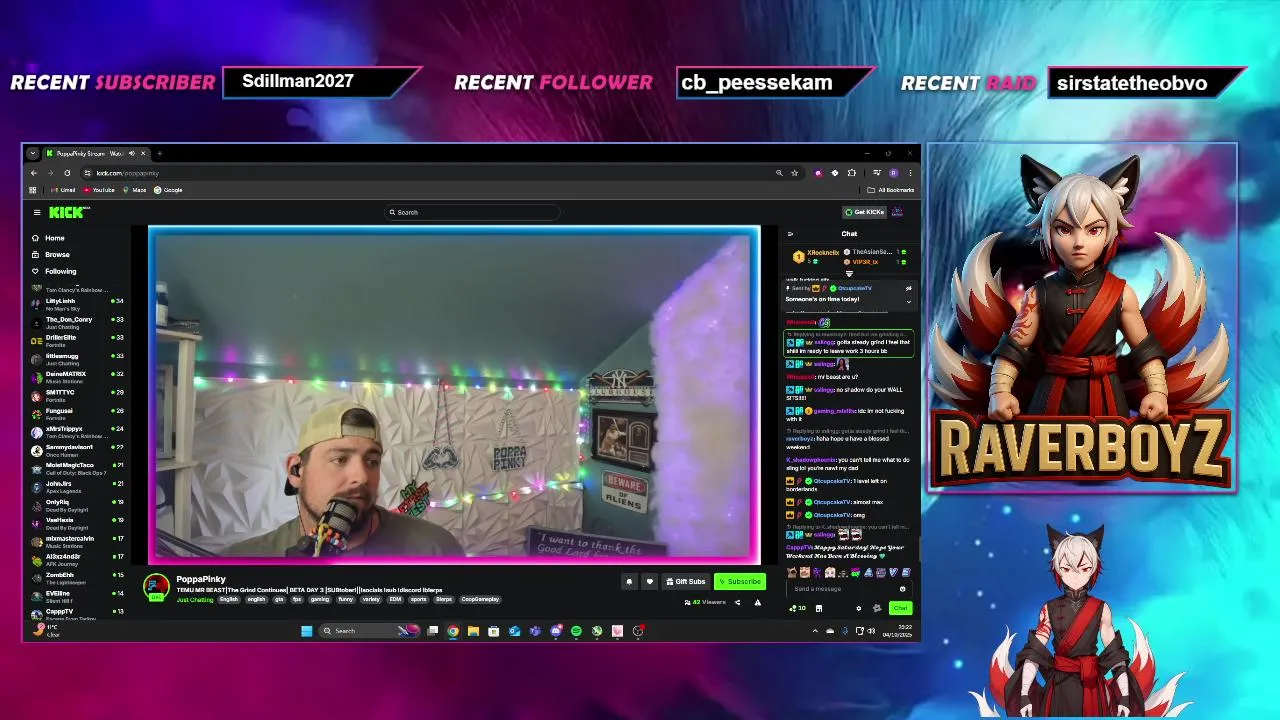This screenshot has height=720, width=1280.
Task: Click the Gift Subs button
Action: tap(686, 581)
